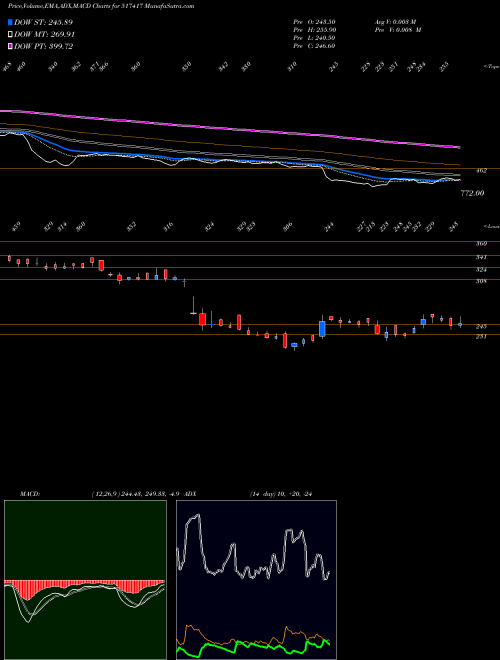Click the '<Tops' label at right edge
500x660 pixels.
[492, 67]
